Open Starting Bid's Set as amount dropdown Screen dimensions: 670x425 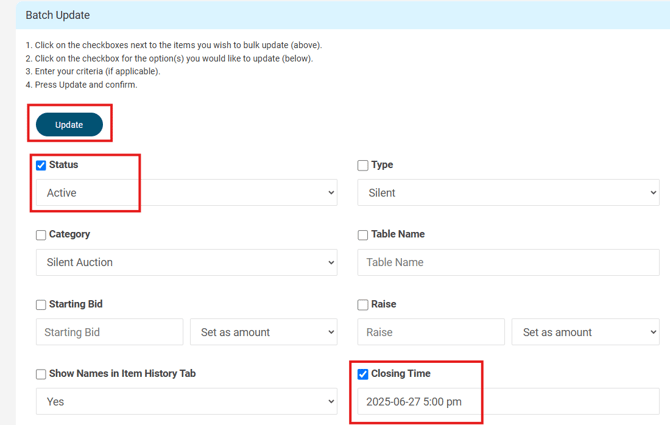coord(264,332)
